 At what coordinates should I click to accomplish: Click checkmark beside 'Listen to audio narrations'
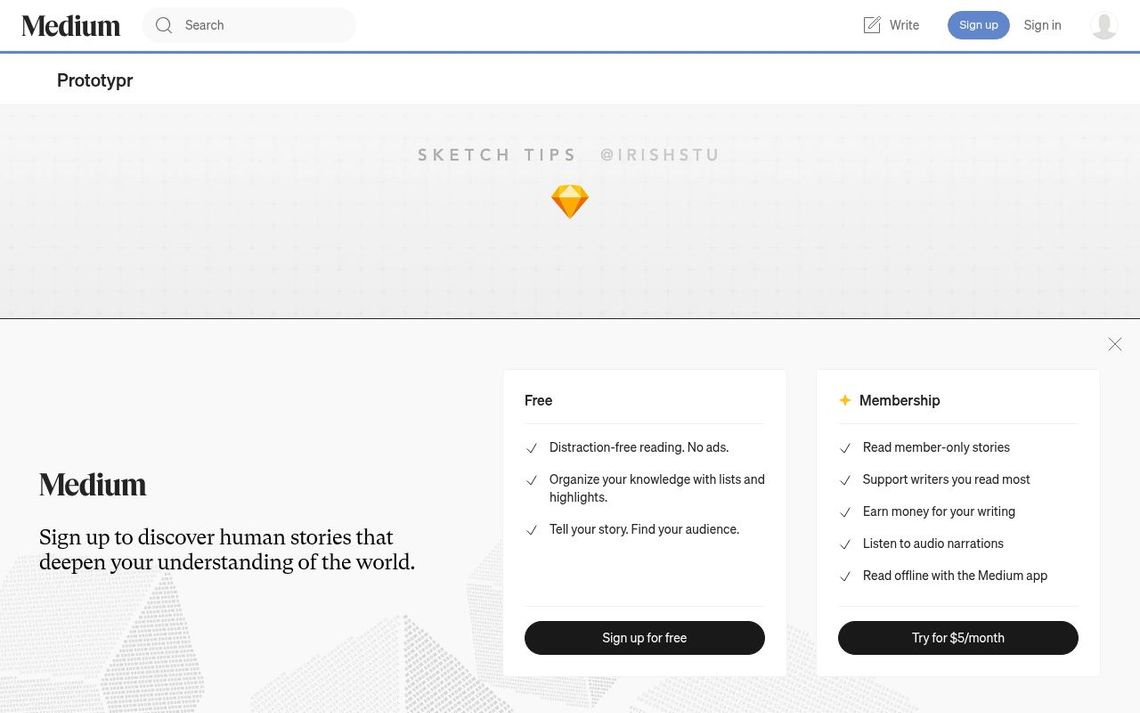click(x=845, y=544)
